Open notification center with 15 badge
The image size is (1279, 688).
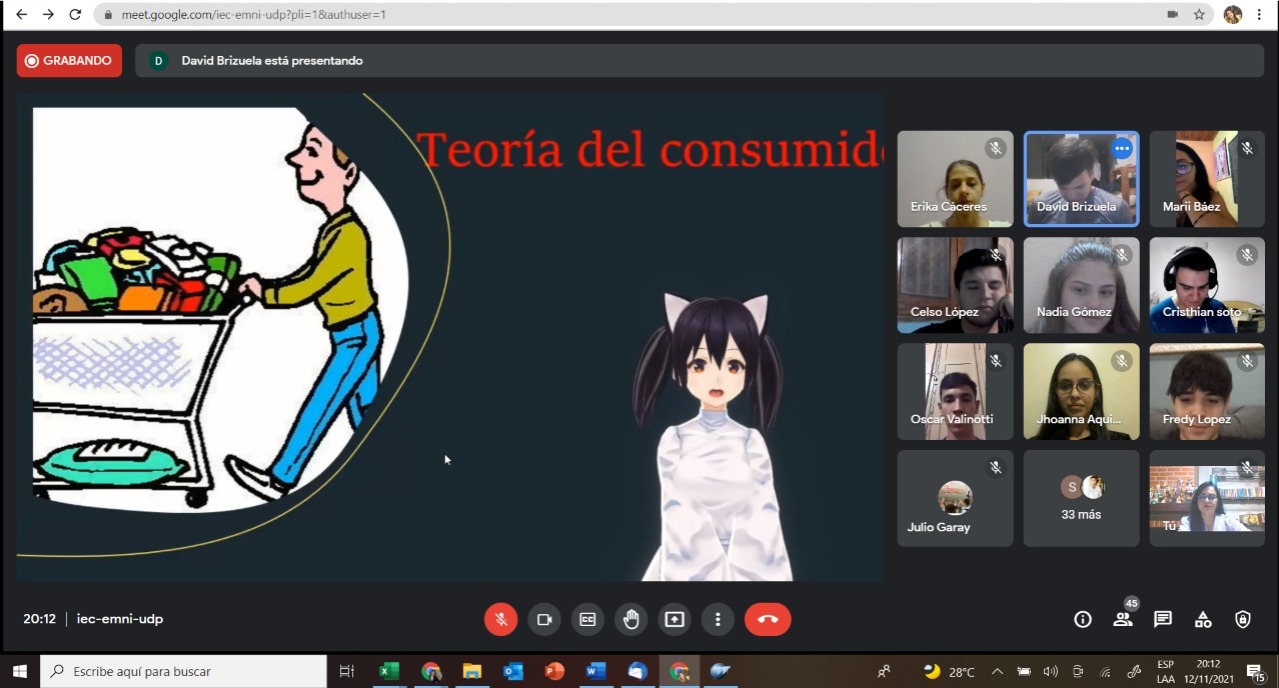click(x=1256, y=672)
